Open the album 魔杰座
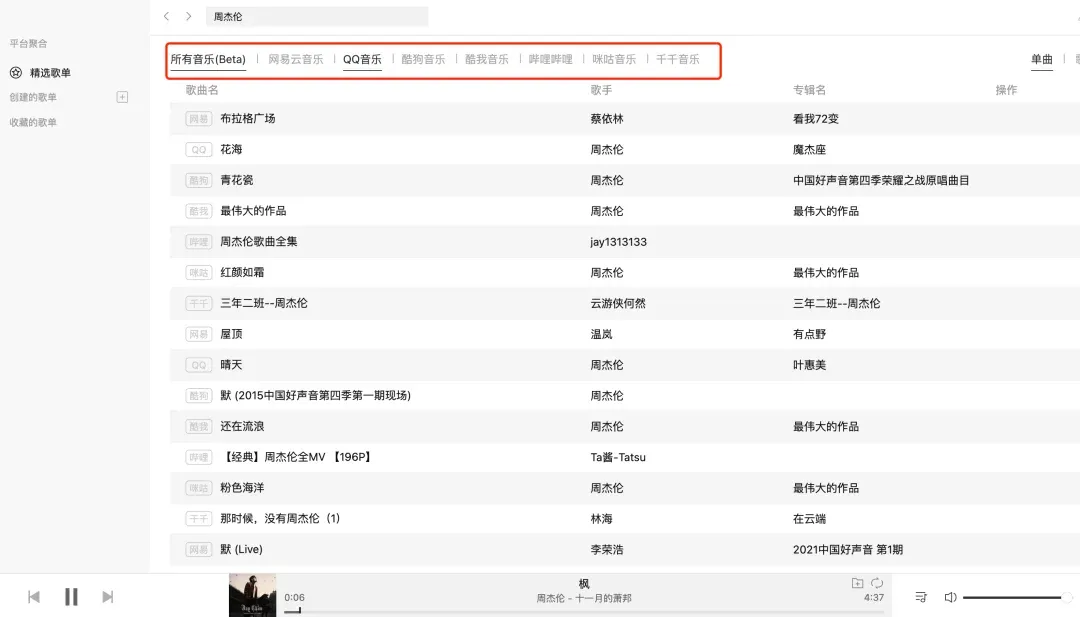The height and width of the screenshot is (617, 1080). (809, 149)
